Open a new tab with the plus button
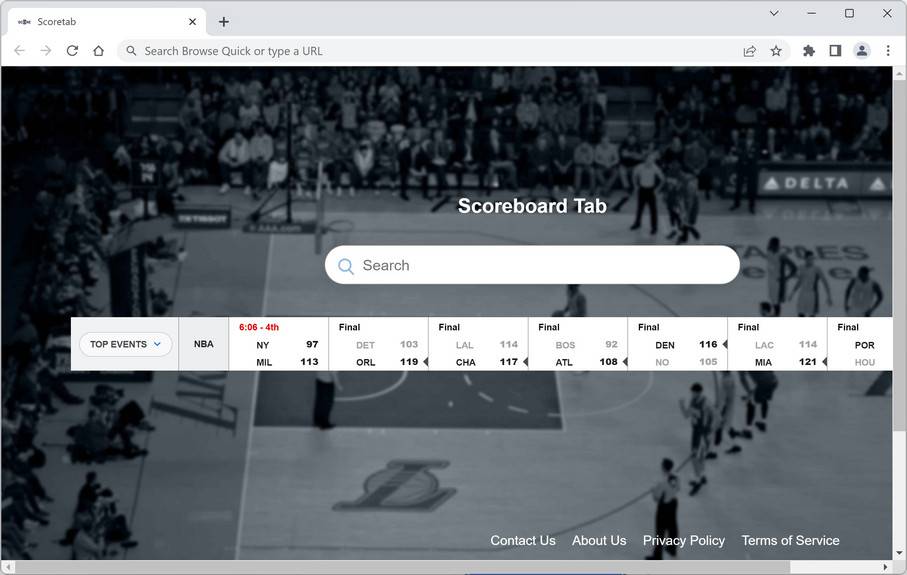The height and width of the screenshot is (575, 907). tap(224, 22)
